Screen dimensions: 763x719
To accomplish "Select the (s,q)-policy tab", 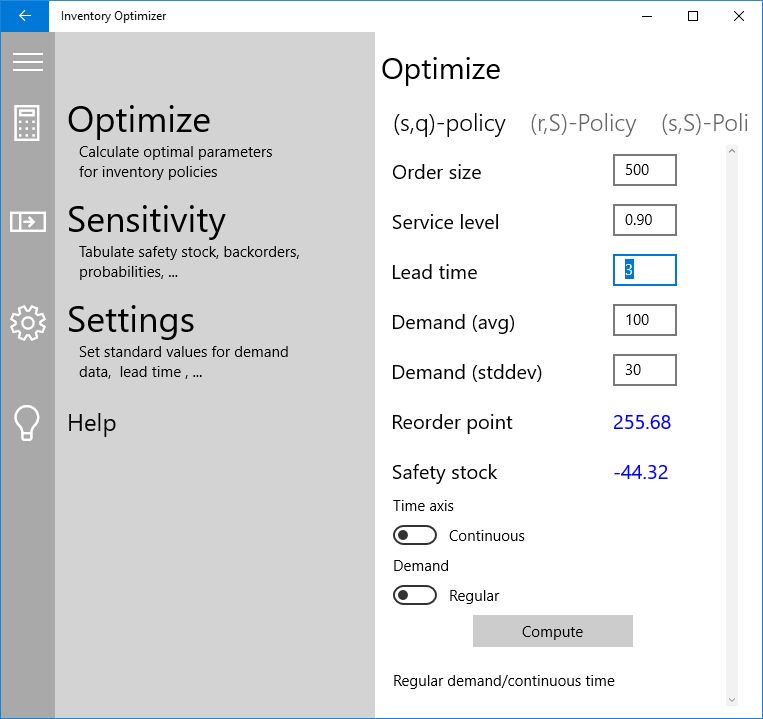I will 449,123.
